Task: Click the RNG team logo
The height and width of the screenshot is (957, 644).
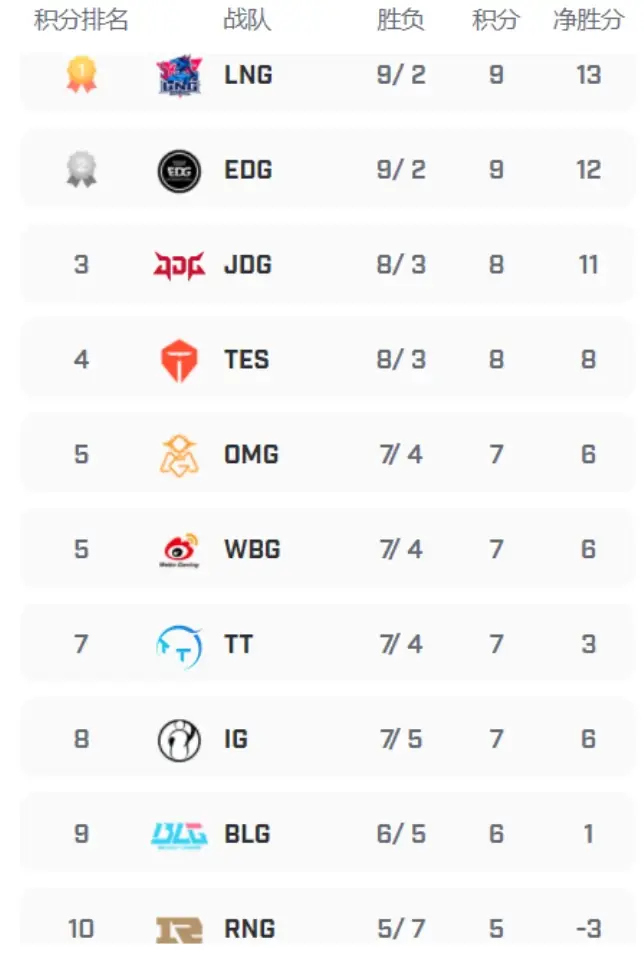Action: click(x=180, y=929)
